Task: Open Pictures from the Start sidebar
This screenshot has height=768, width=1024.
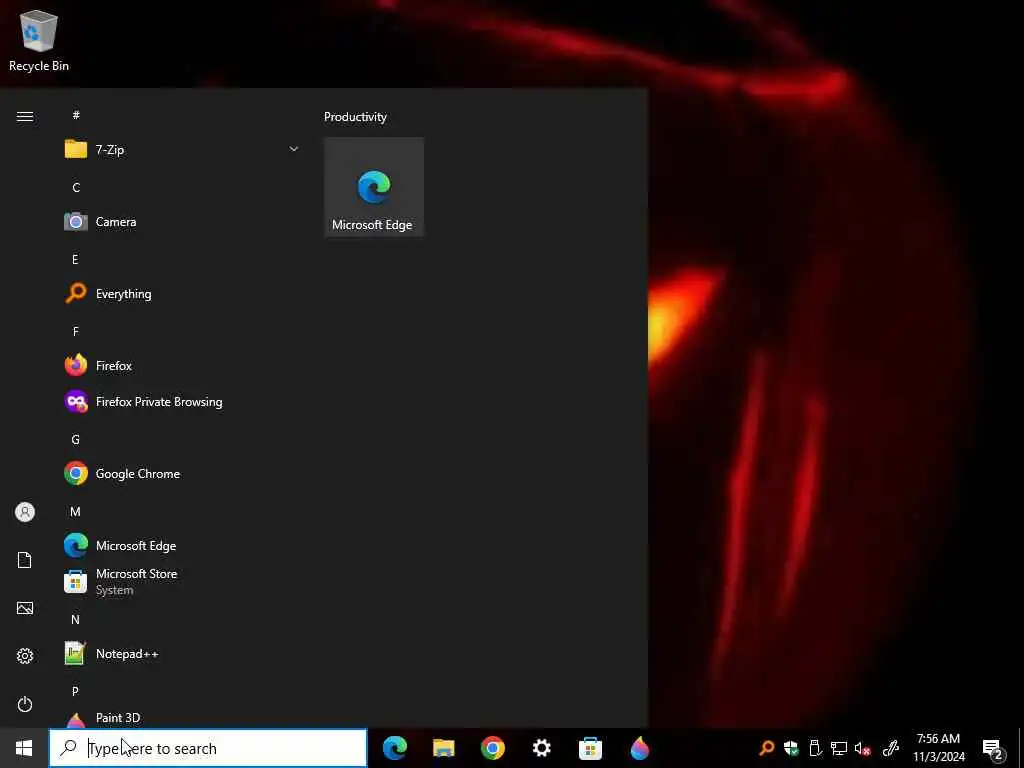Action: click(x=25, y=608)
